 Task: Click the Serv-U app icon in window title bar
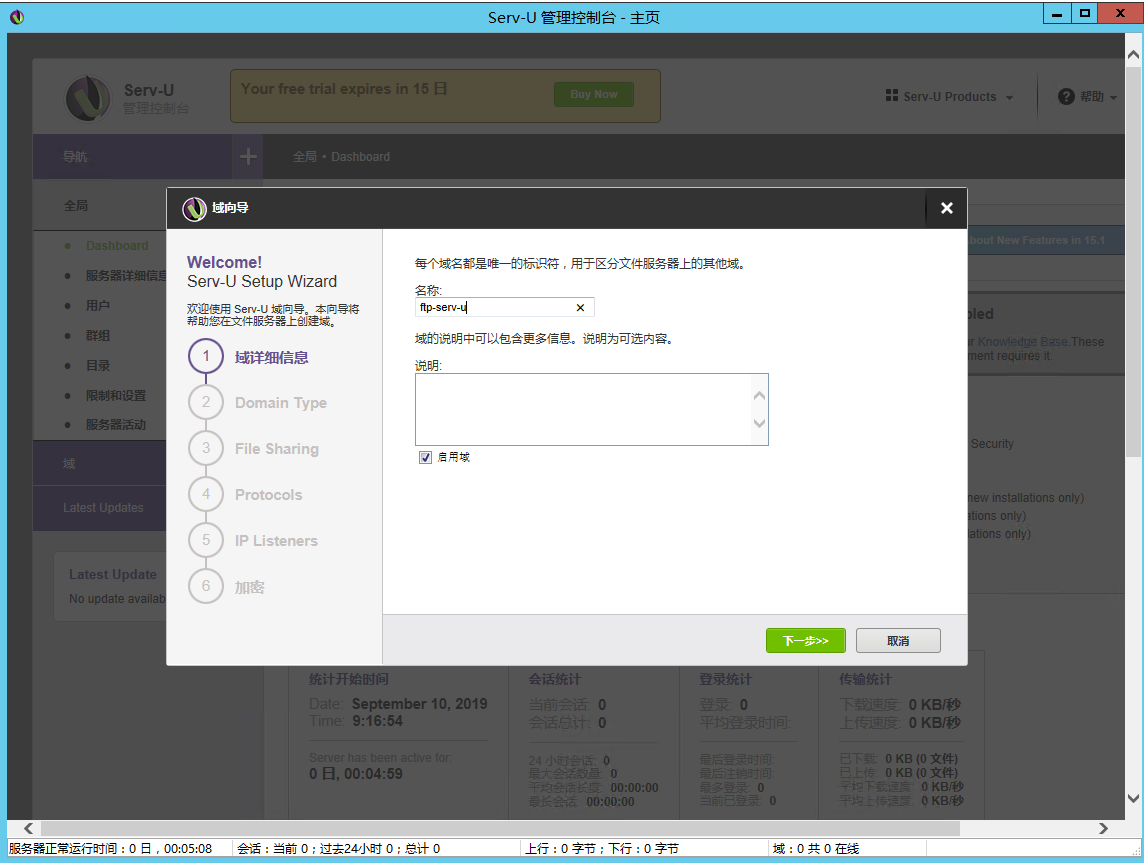coord(17,17)
